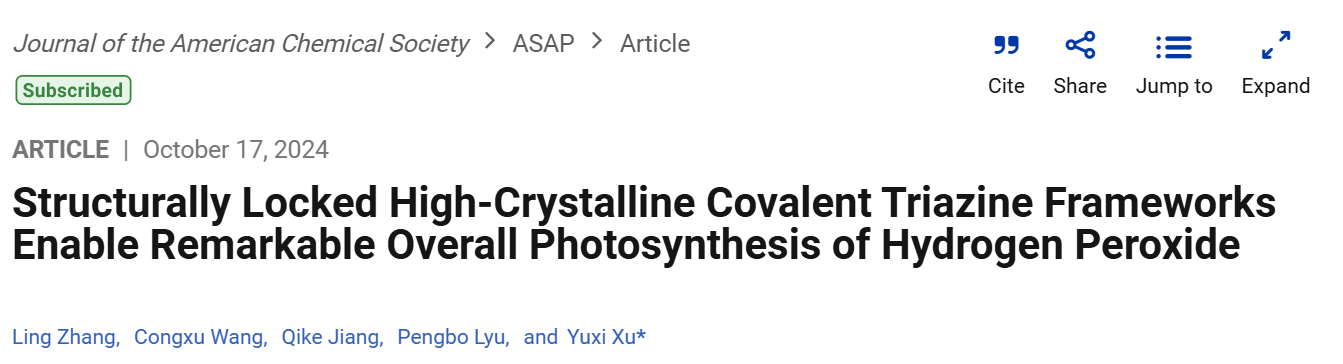Open author Yuxi Xu's details
This screenshot has height=364, width=1343.
599,337
